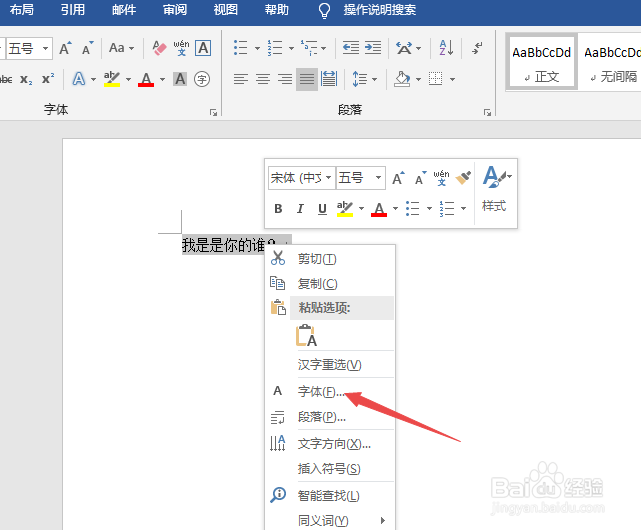The height and width of the screenshot is (530, 641).
Task: Click the ribbon bullets list icon
Action: [x=240, y=47]
